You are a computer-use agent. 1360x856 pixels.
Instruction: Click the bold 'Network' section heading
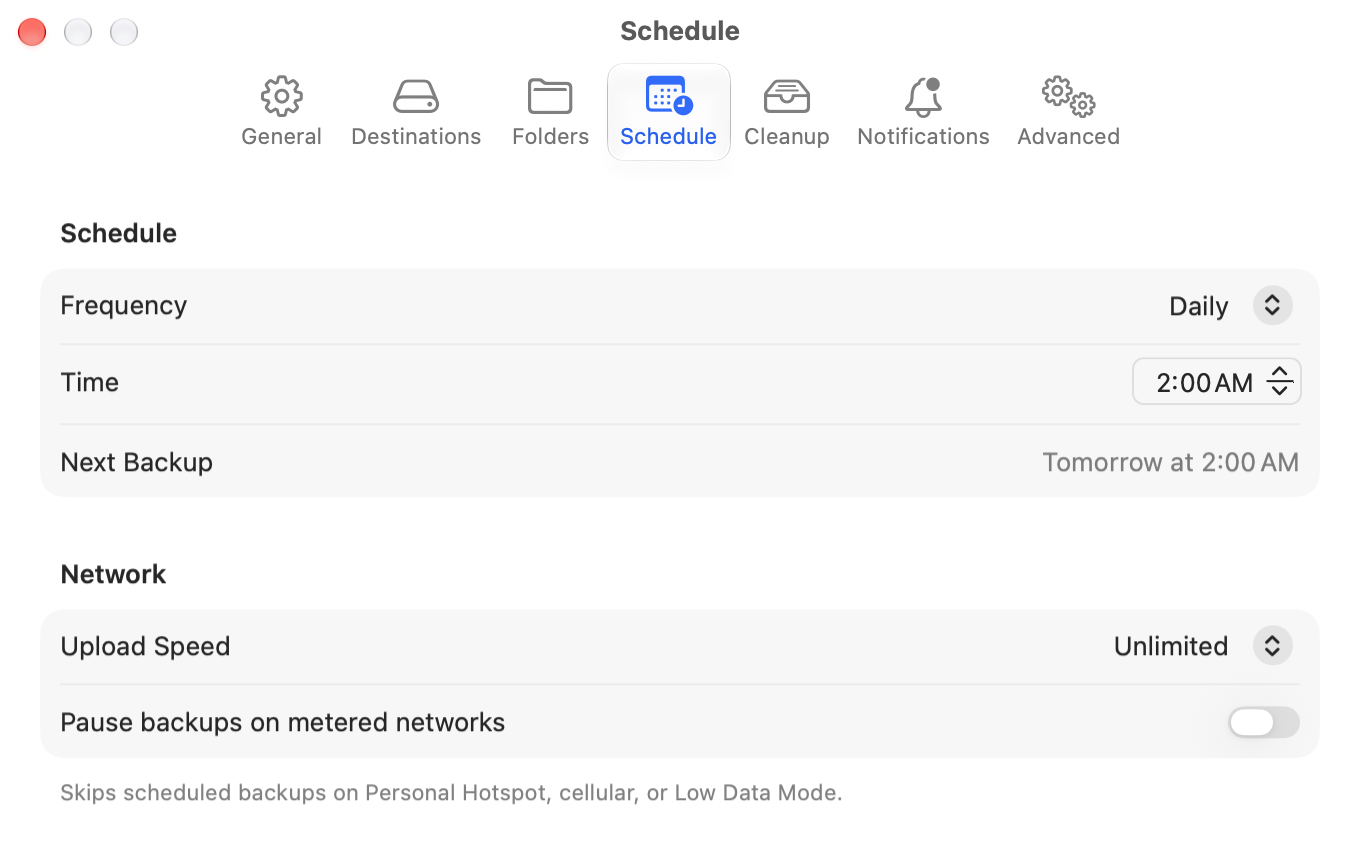click(x=113, y=574)
